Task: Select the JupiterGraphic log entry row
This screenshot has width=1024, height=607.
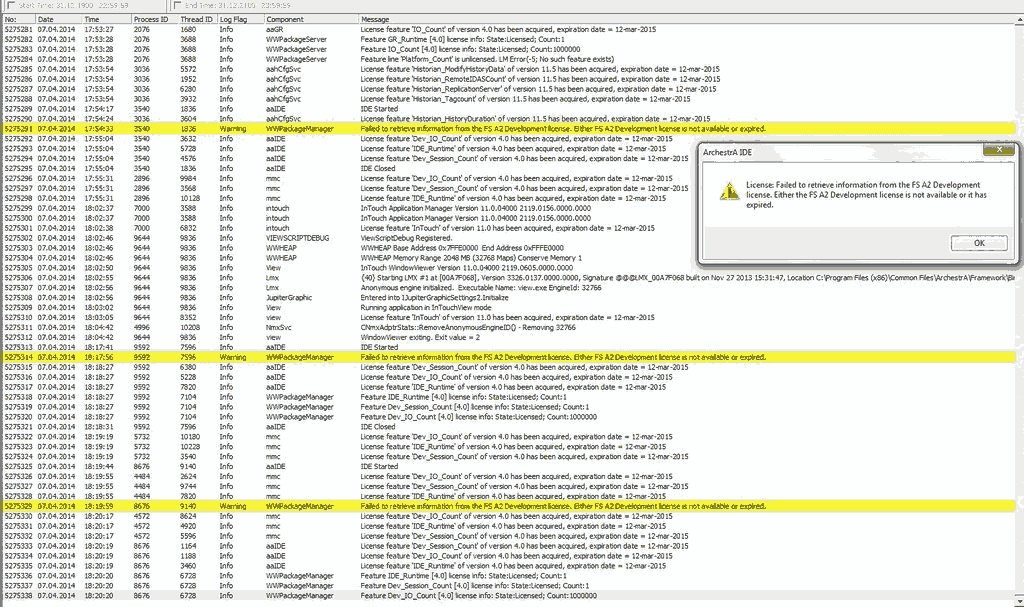Action: [x=400, y=297]
